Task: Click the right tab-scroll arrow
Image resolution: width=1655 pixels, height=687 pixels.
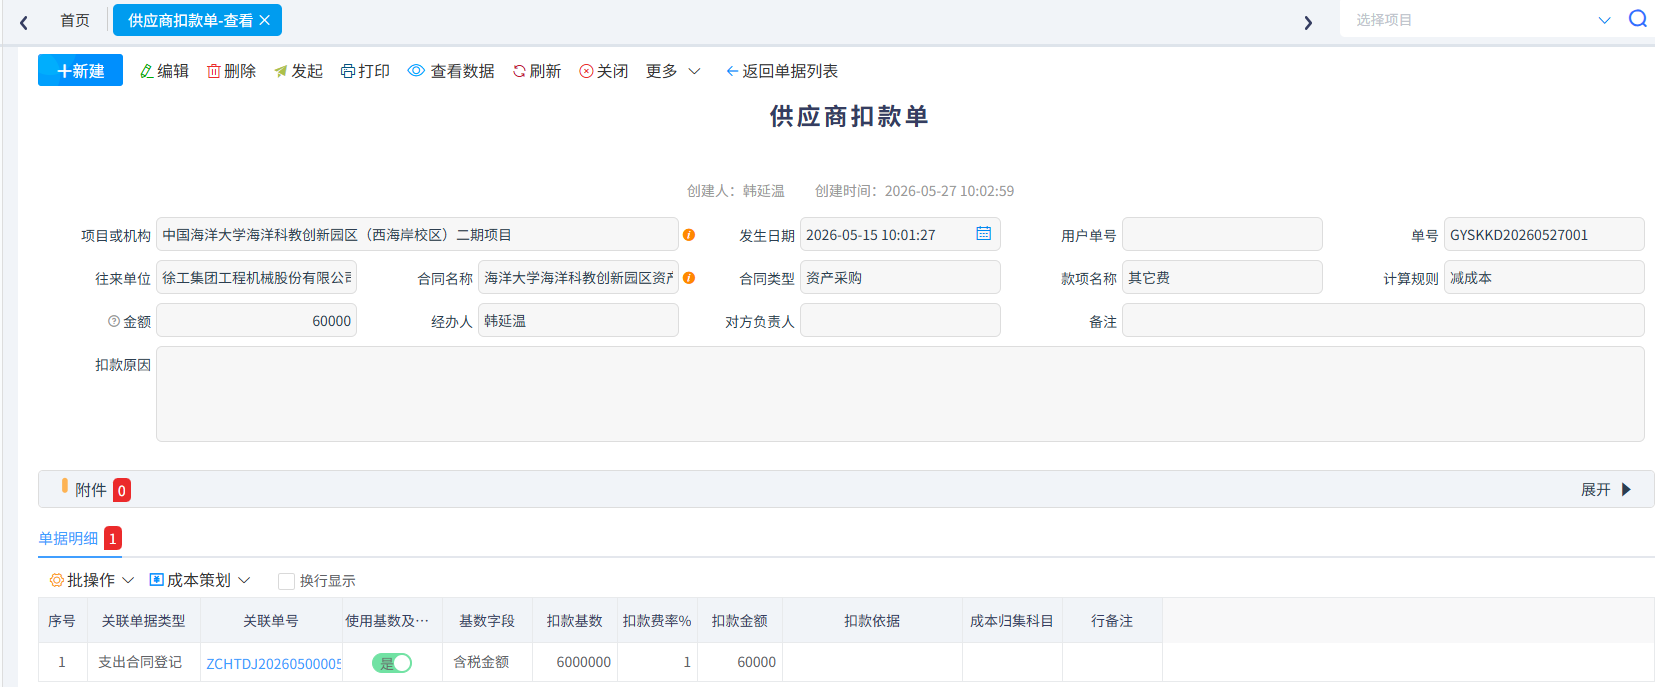Action: tap(1308, 22)
